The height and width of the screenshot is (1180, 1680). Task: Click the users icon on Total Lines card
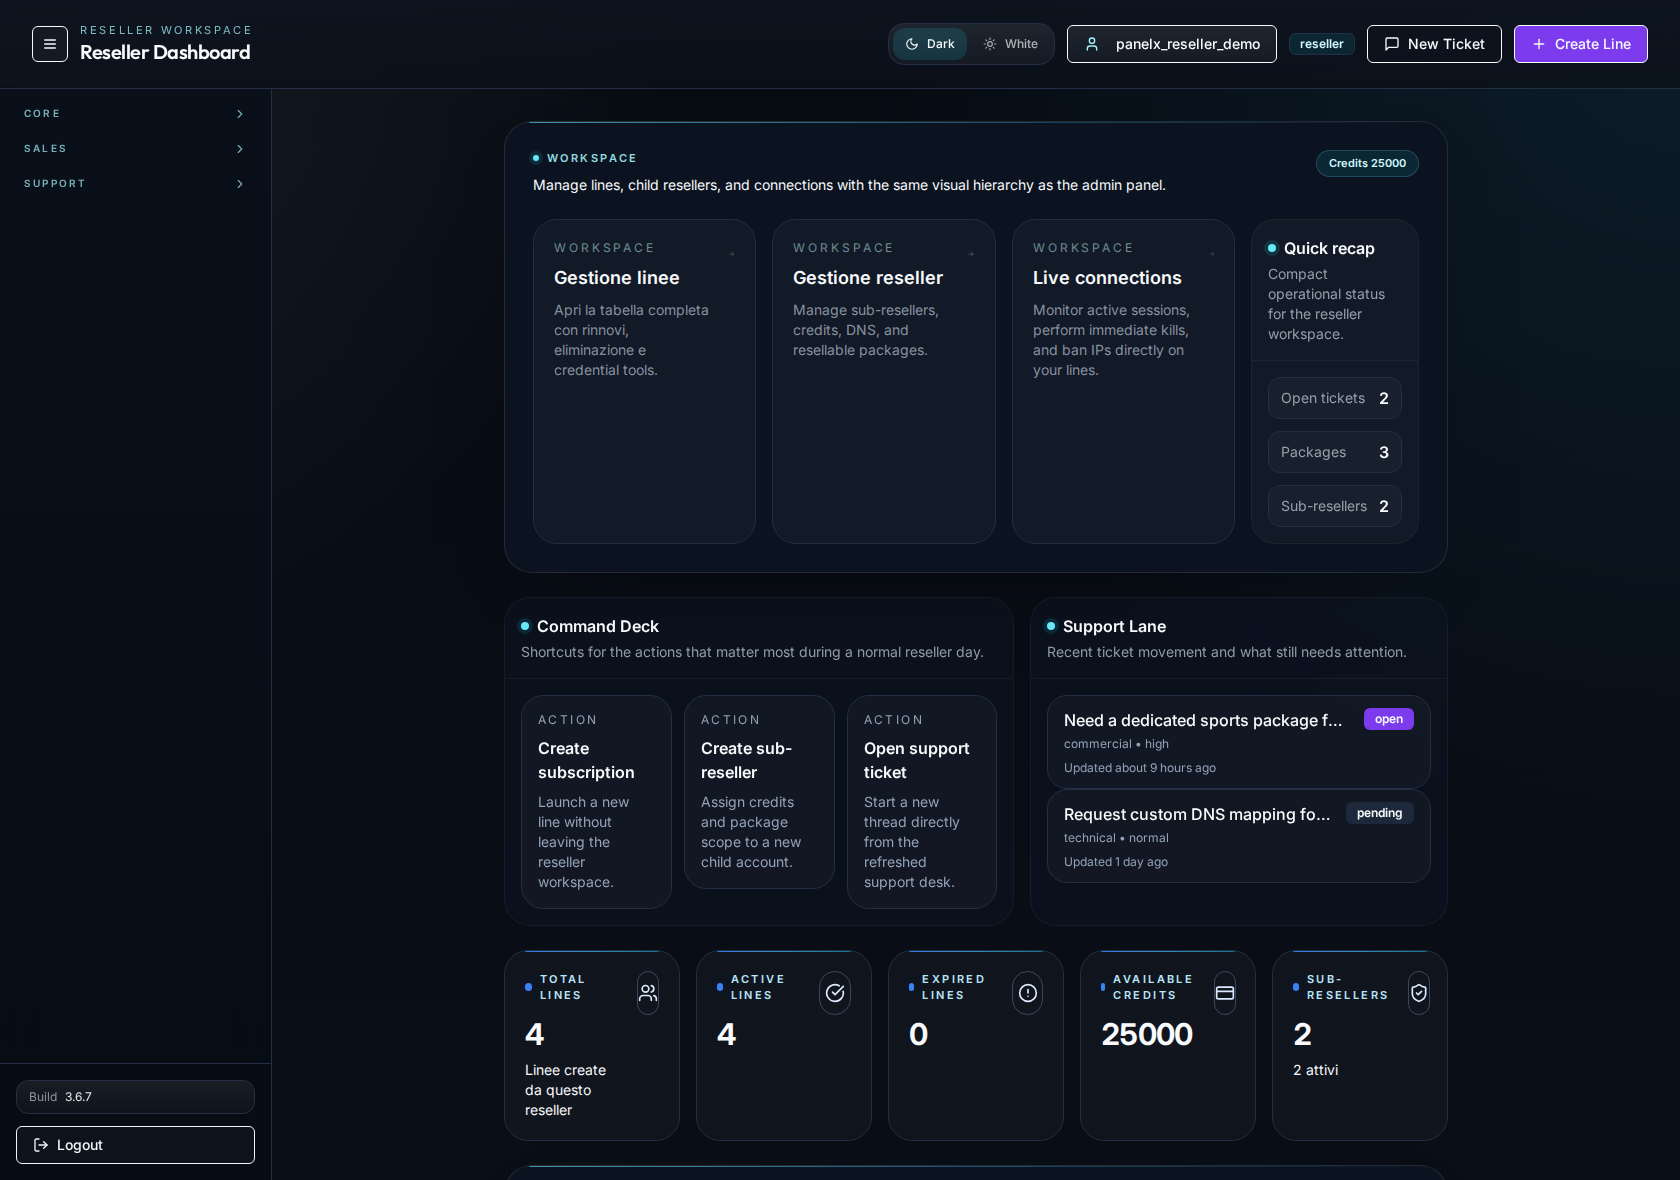(647, 993)
